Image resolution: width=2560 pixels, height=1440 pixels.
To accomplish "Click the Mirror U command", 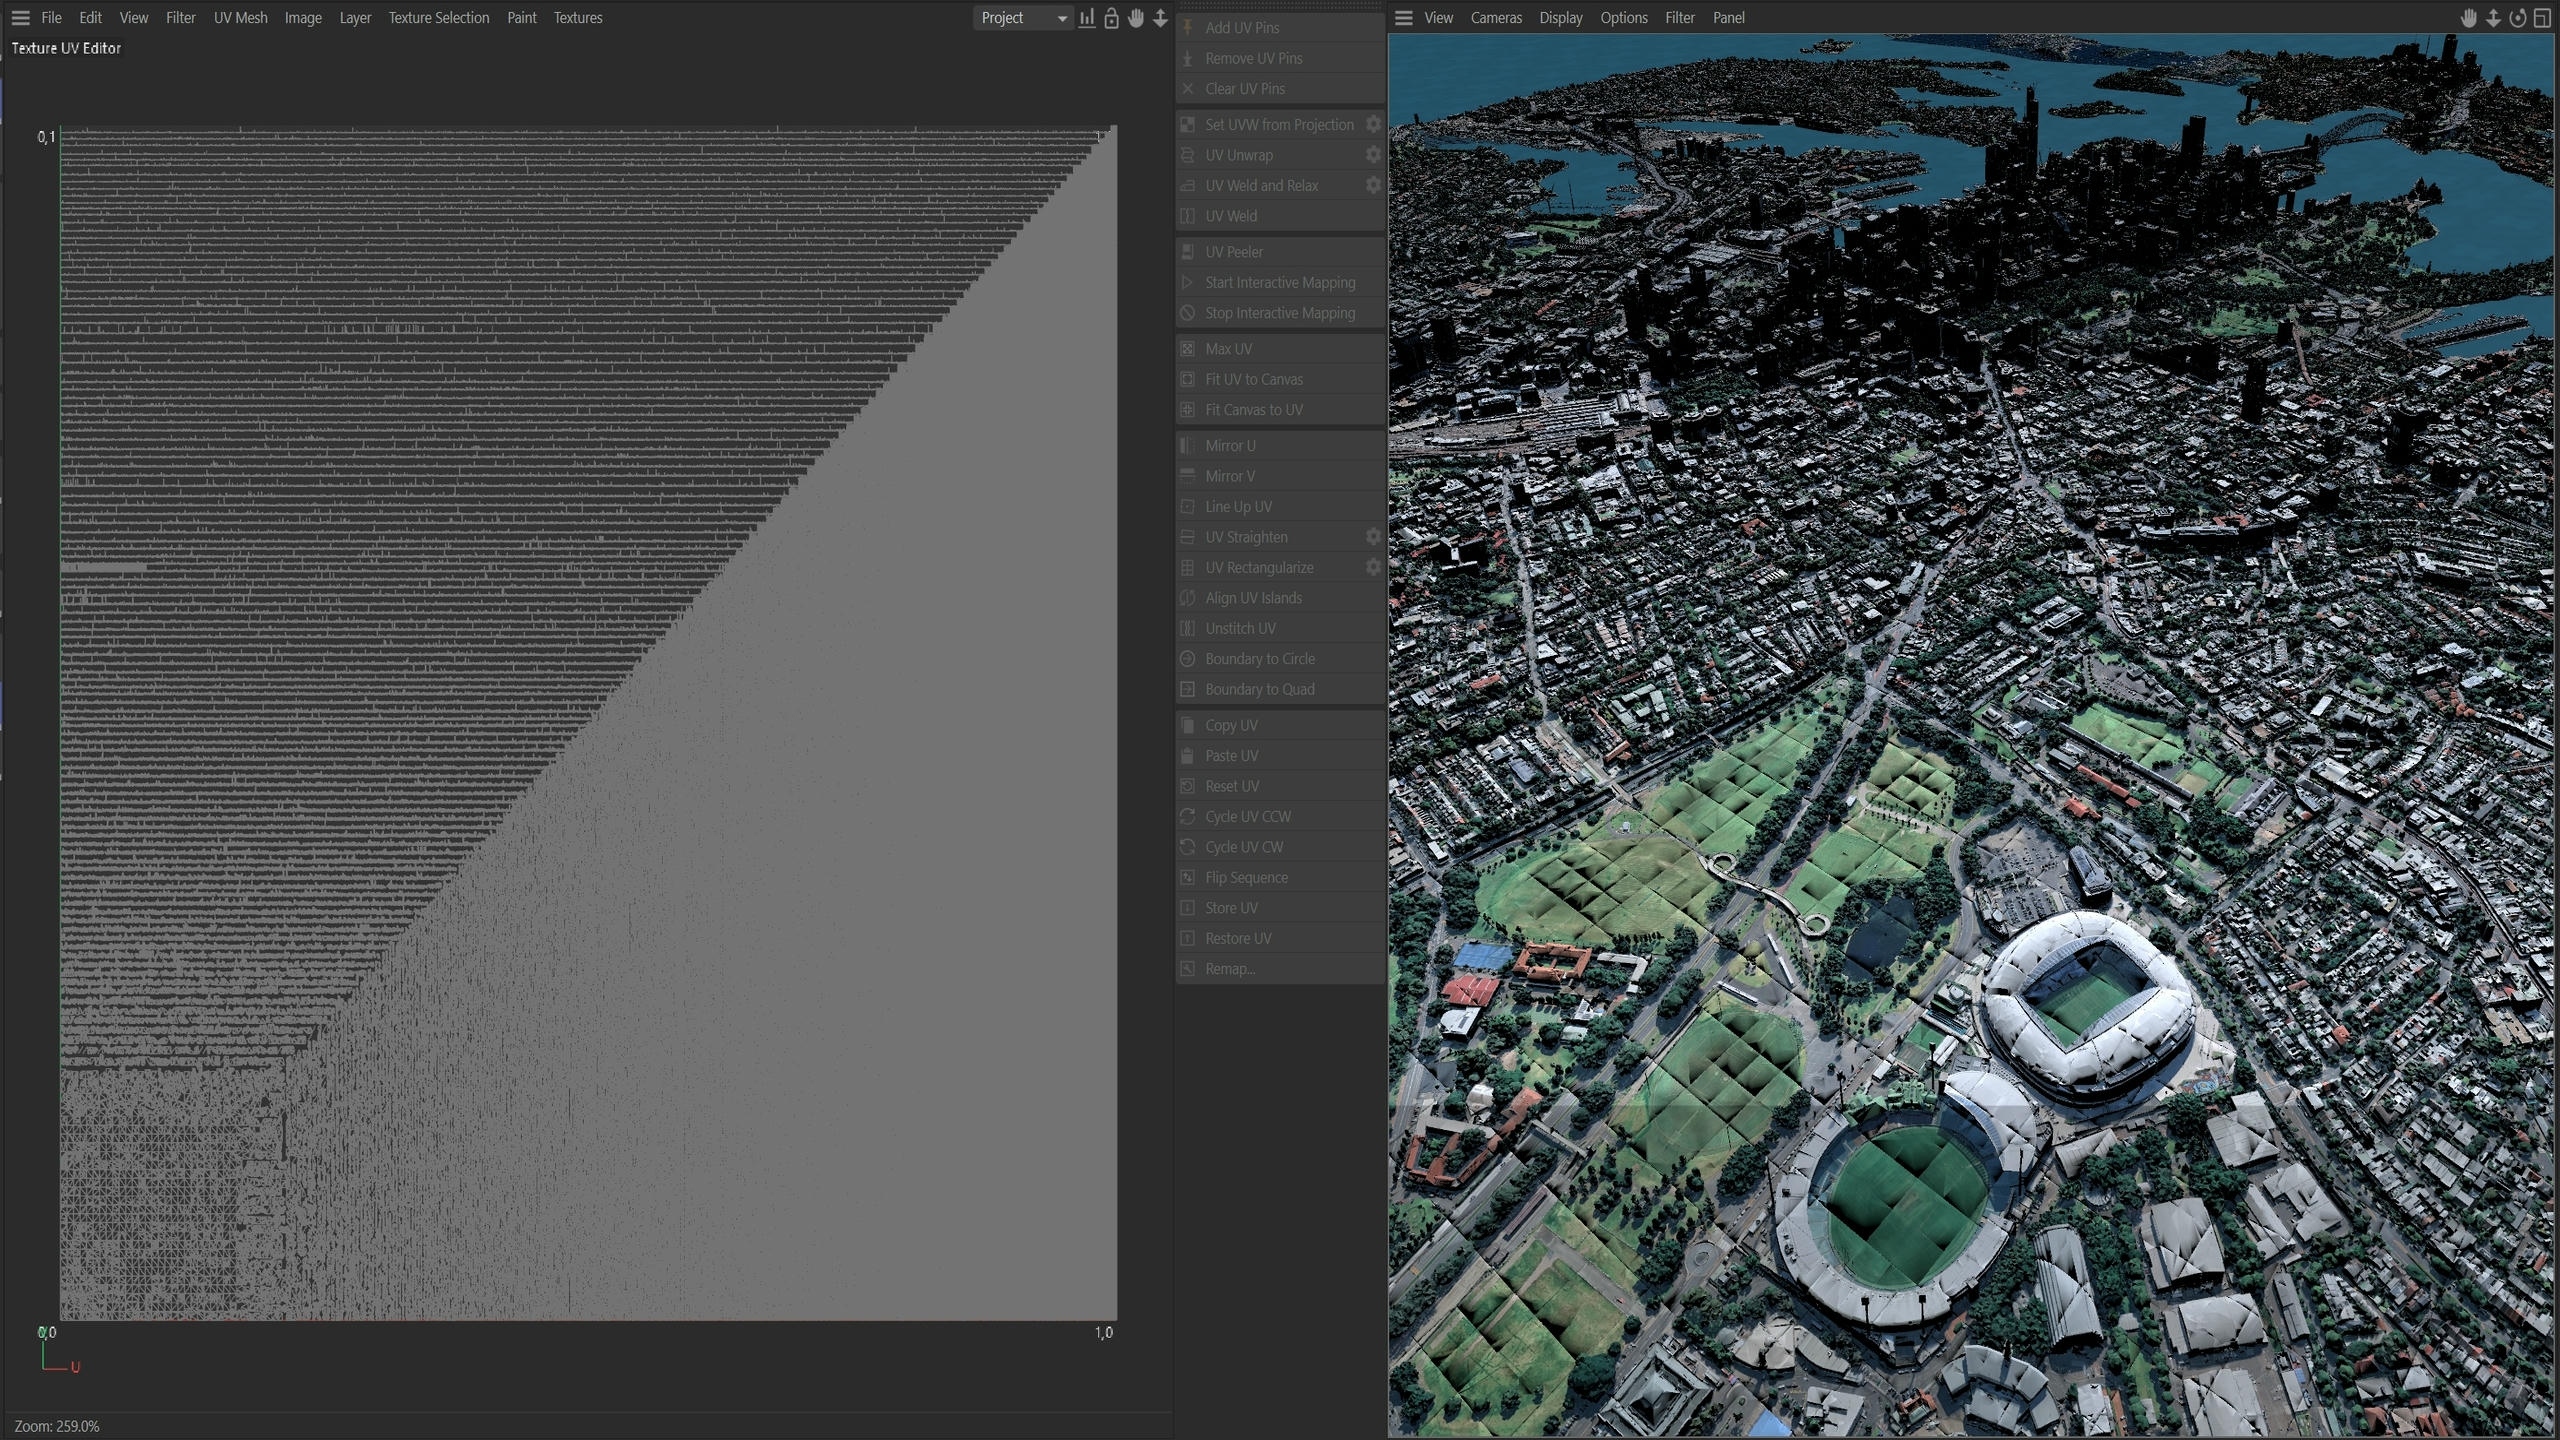I will (1280, 446).
